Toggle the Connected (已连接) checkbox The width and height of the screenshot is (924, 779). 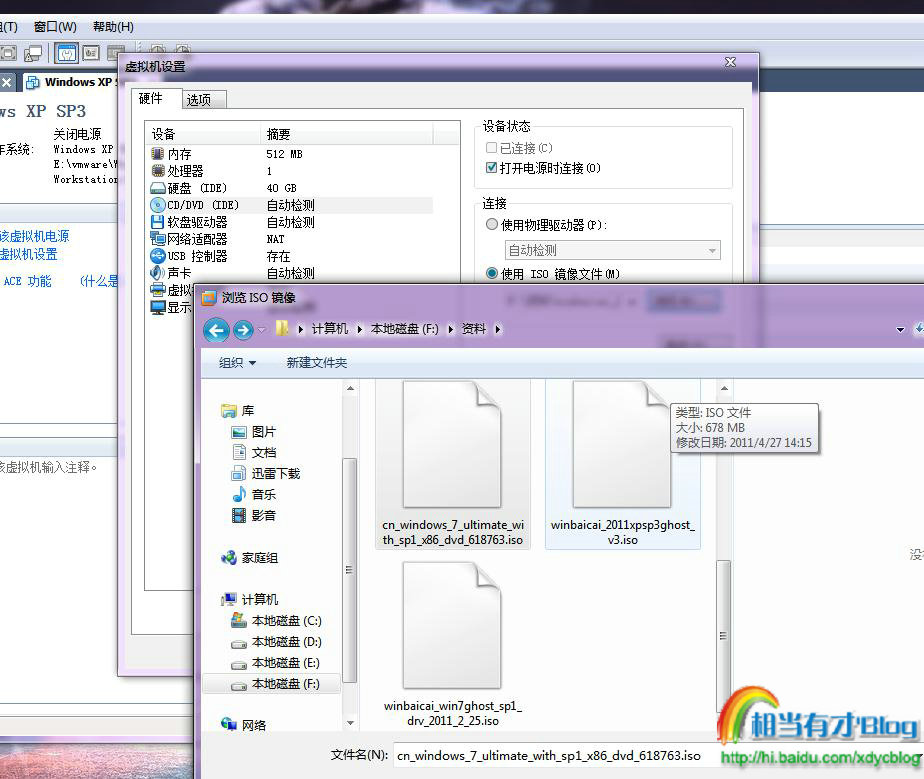tap(491, 147)
